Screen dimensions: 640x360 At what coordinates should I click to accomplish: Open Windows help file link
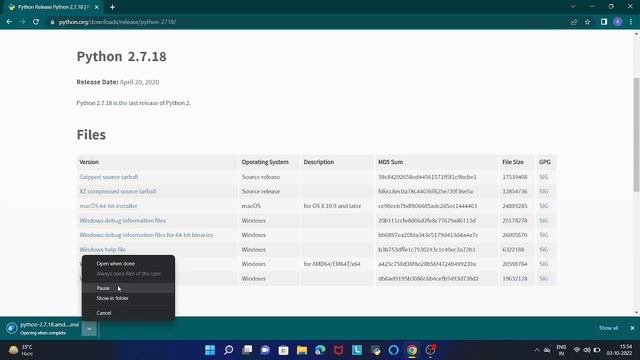tap(102, 250)
